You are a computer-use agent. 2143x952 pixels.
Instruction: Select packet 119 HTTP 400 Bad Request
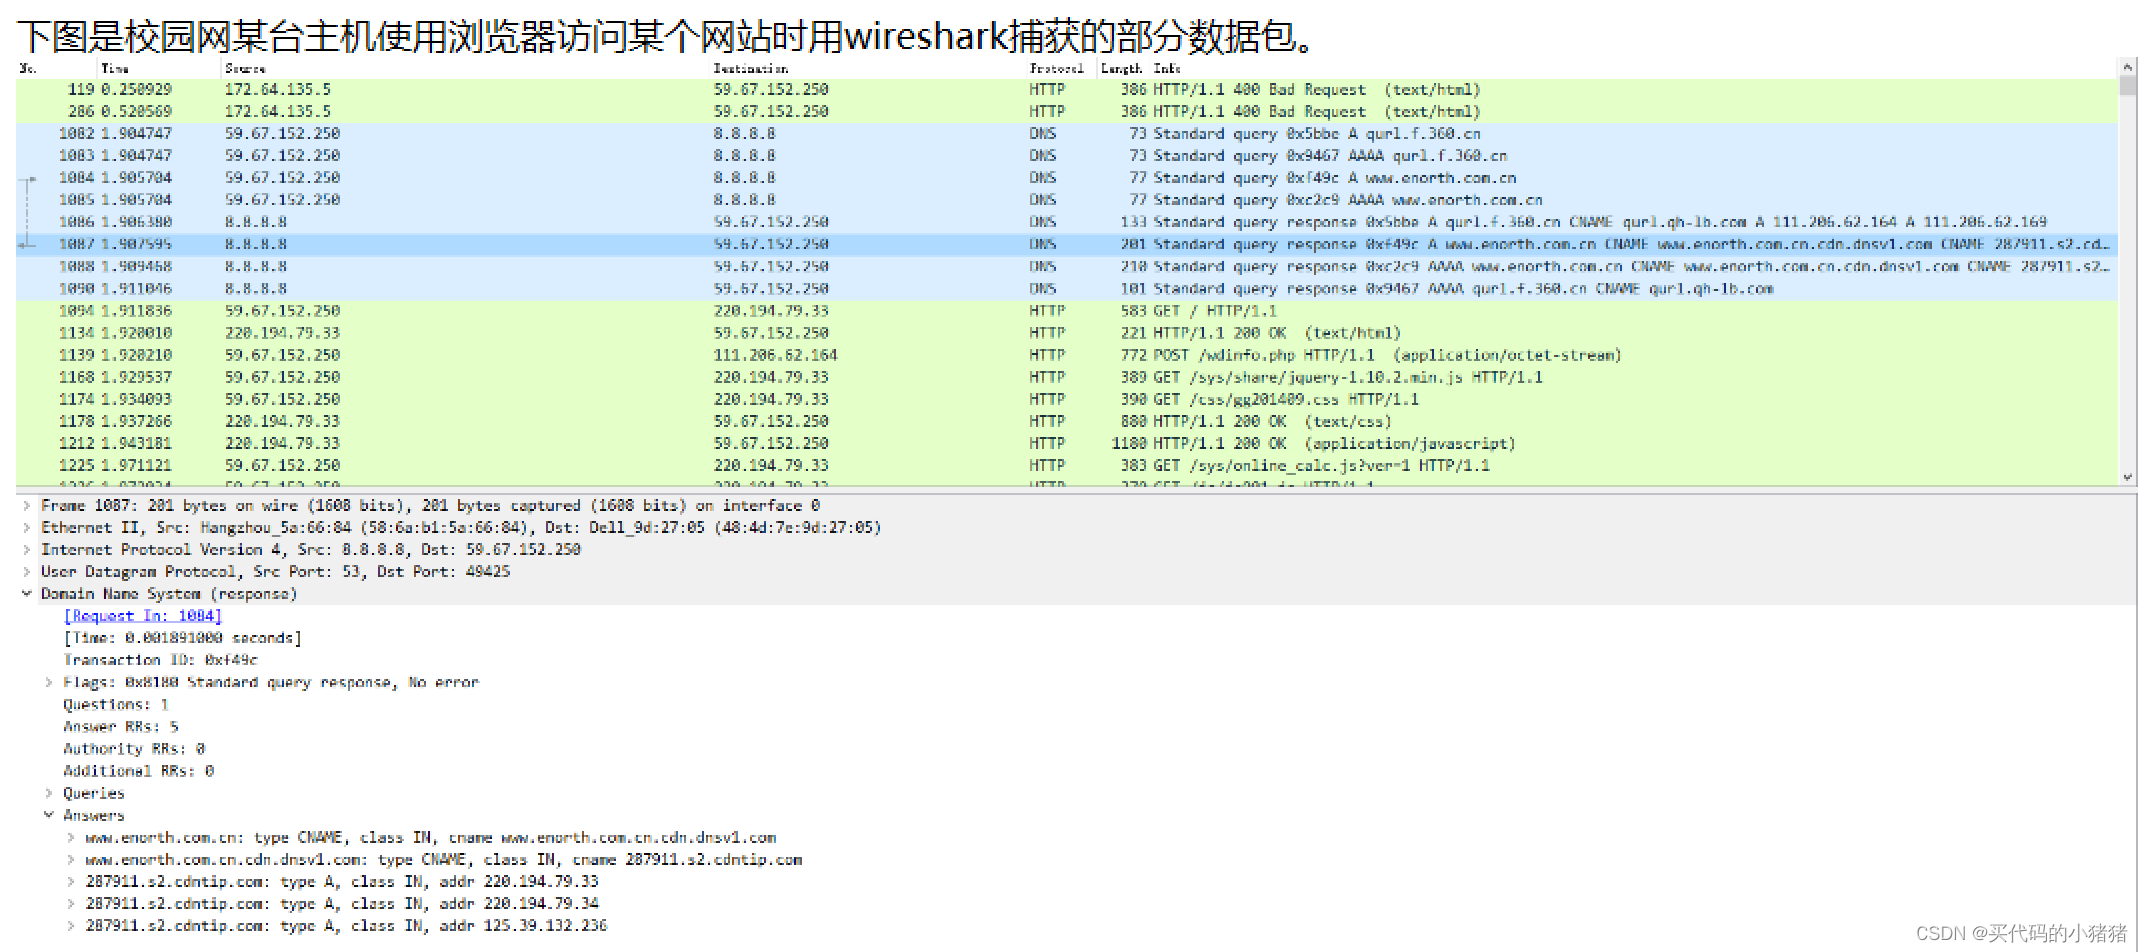[x=1067, y=90]
